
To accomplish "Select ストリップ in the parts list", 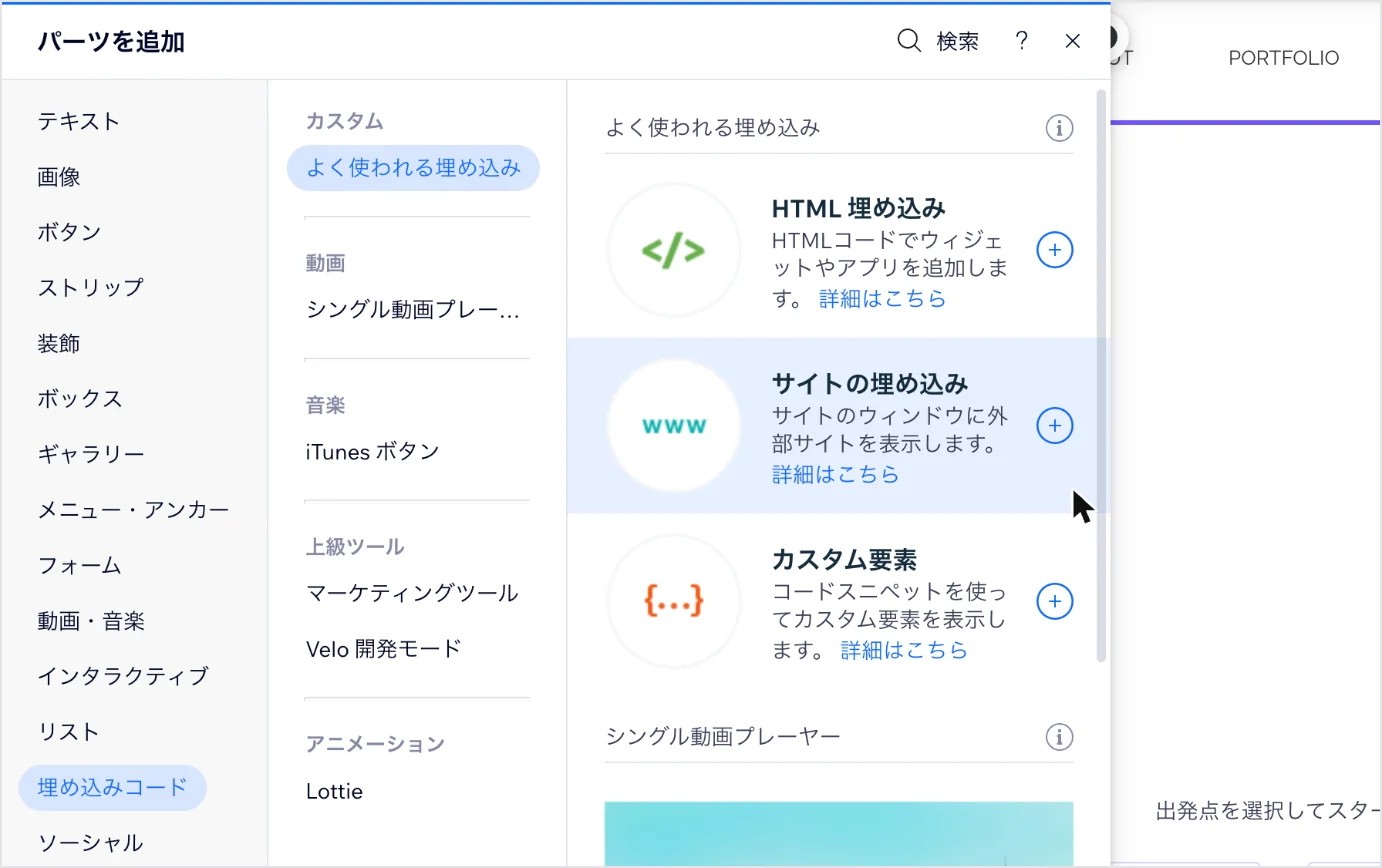I will pyautogui.click(x=91, y=287).
